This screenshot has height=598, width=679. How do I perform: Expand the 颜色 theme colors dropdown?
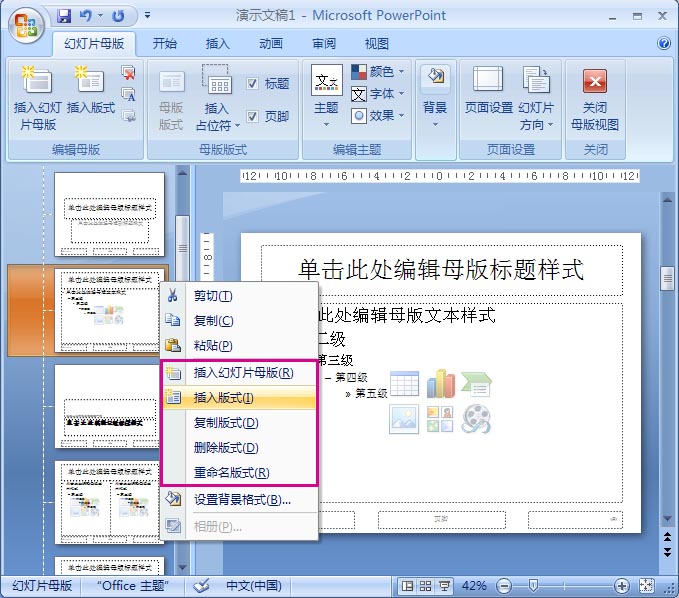tap(378, 72)
